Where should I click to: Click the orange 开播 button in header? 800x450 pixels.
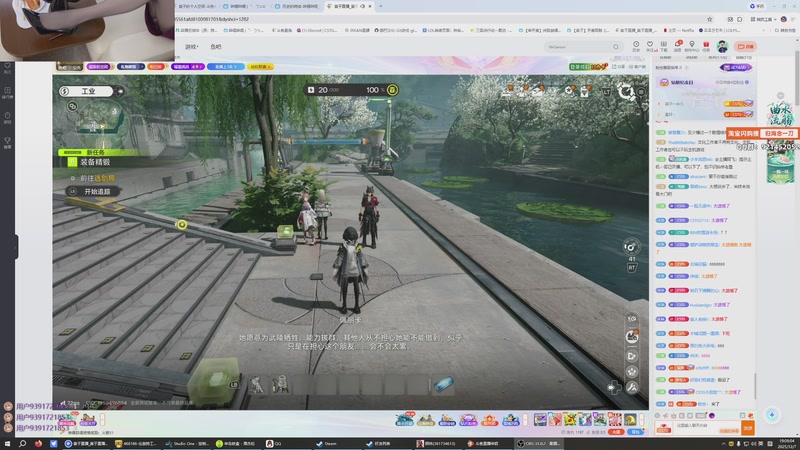pos(745,46)
